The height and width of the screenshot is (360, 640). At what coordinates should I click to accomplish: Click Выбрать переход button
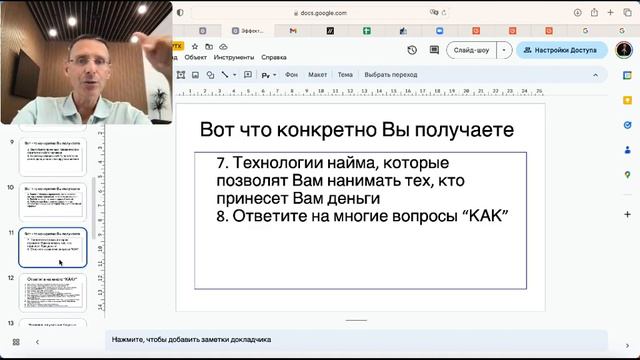(391, 75)
